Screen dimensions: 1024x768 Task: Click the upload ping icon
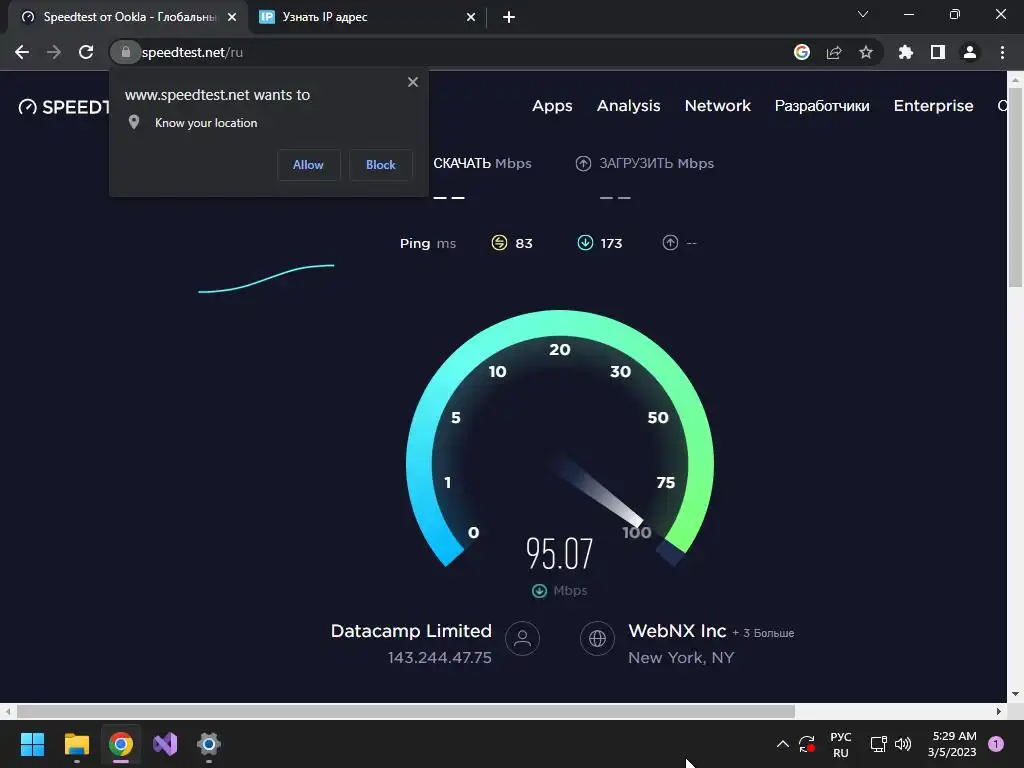[x=670, y=243]
